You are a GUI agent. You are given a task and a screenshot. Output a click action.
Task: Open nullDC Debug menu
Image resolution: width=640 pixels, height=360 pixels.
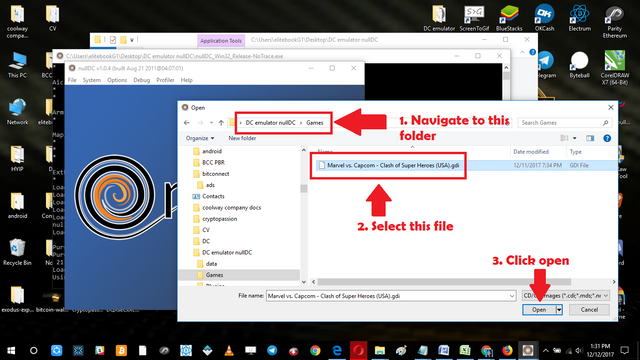(142, 80)
